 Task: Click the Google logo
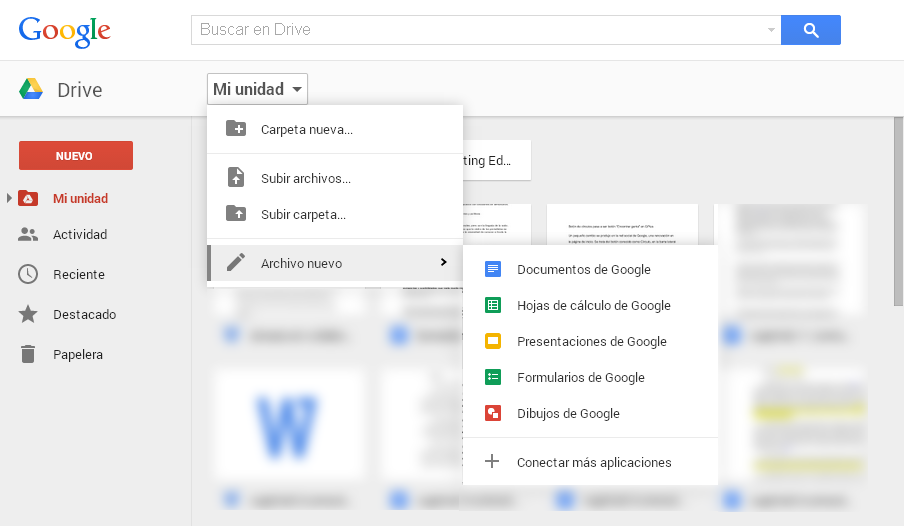(x=65, y=32)
